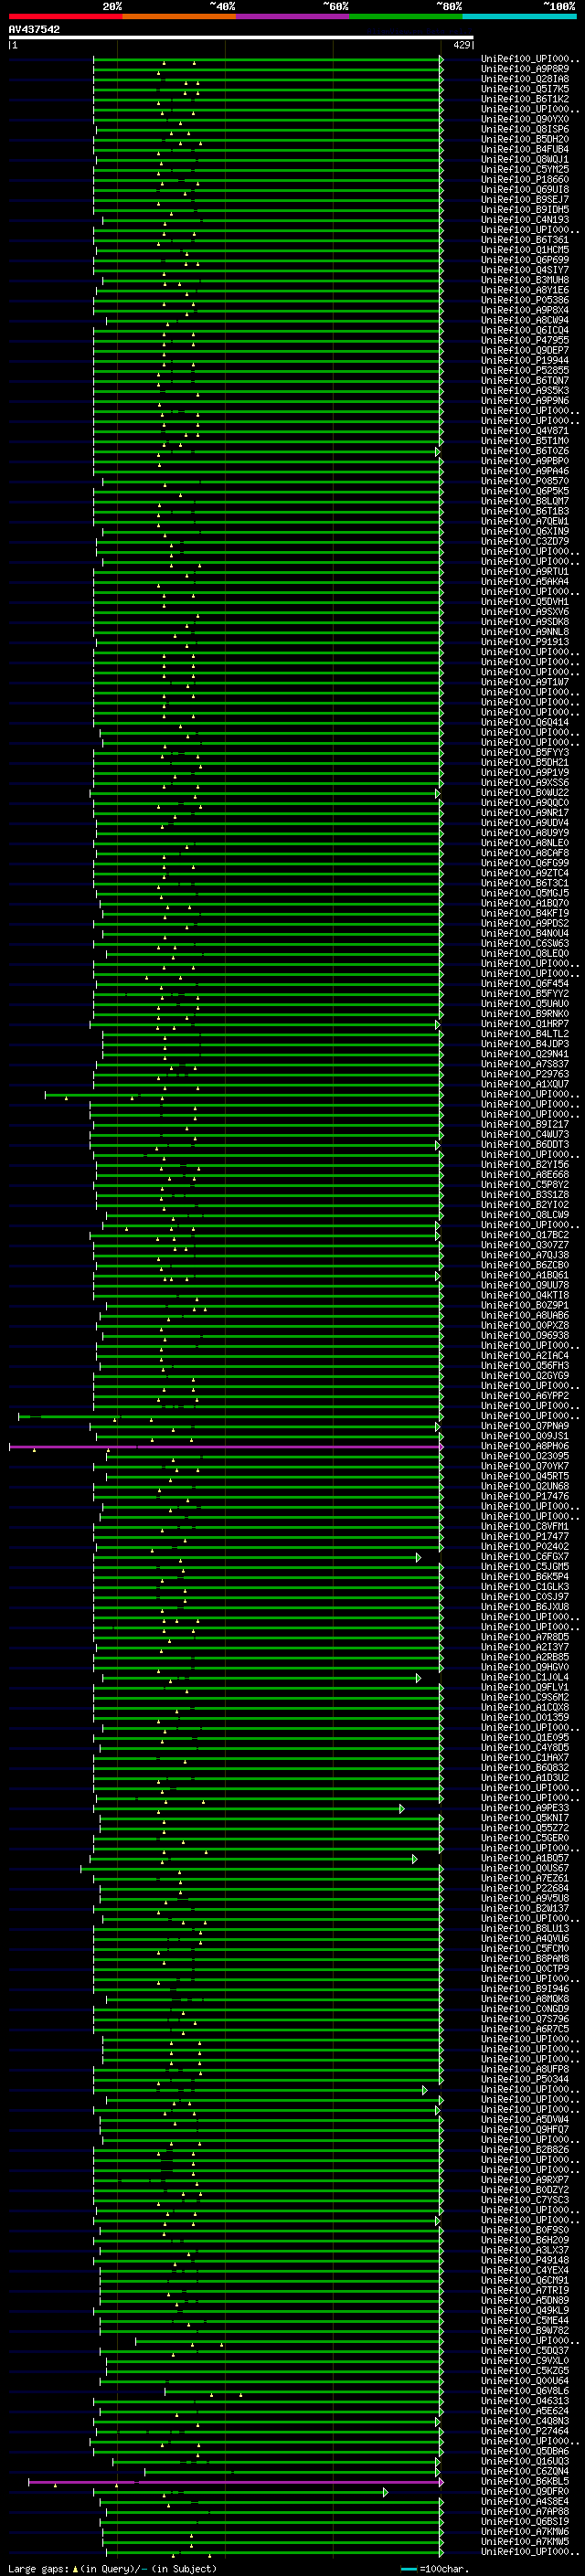
Task: Select the UniRef100_Q7PNA9 label
Action: click(525, 1427)
